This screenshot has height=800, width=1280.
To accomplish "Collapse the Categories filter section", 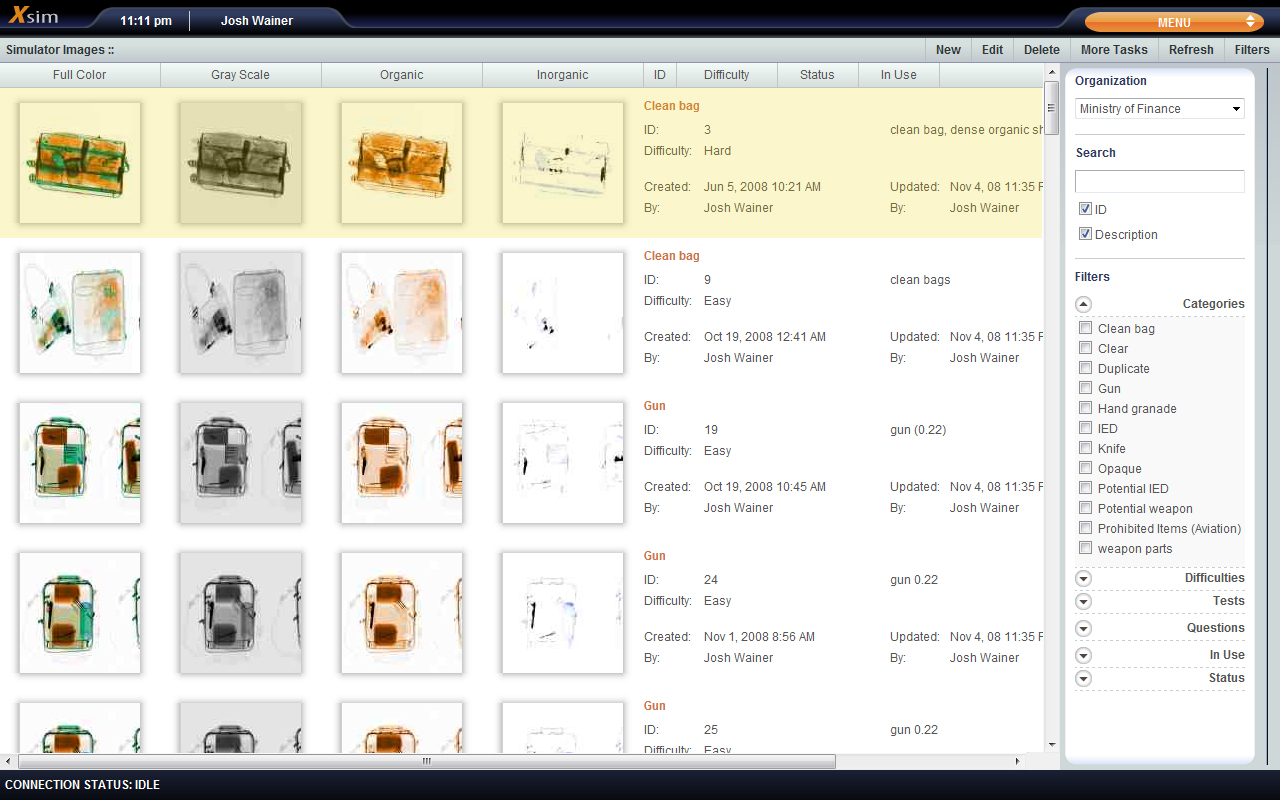I will pyautogui.click(x=1084, y=304).
